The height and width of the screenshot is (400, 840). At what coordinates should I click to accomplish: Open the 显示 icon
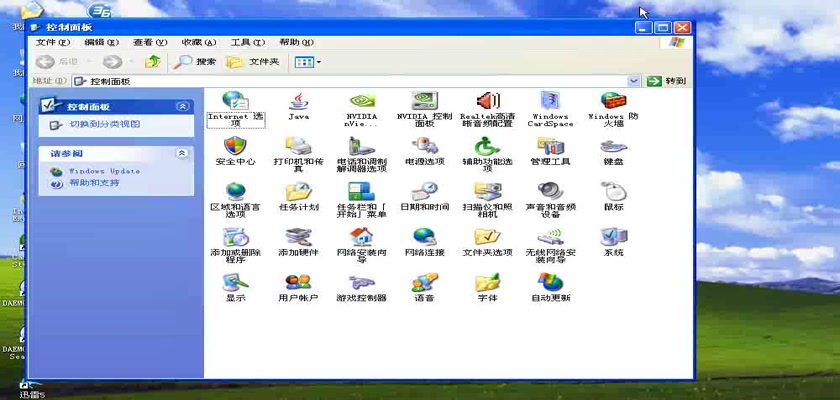coord(236,282)
